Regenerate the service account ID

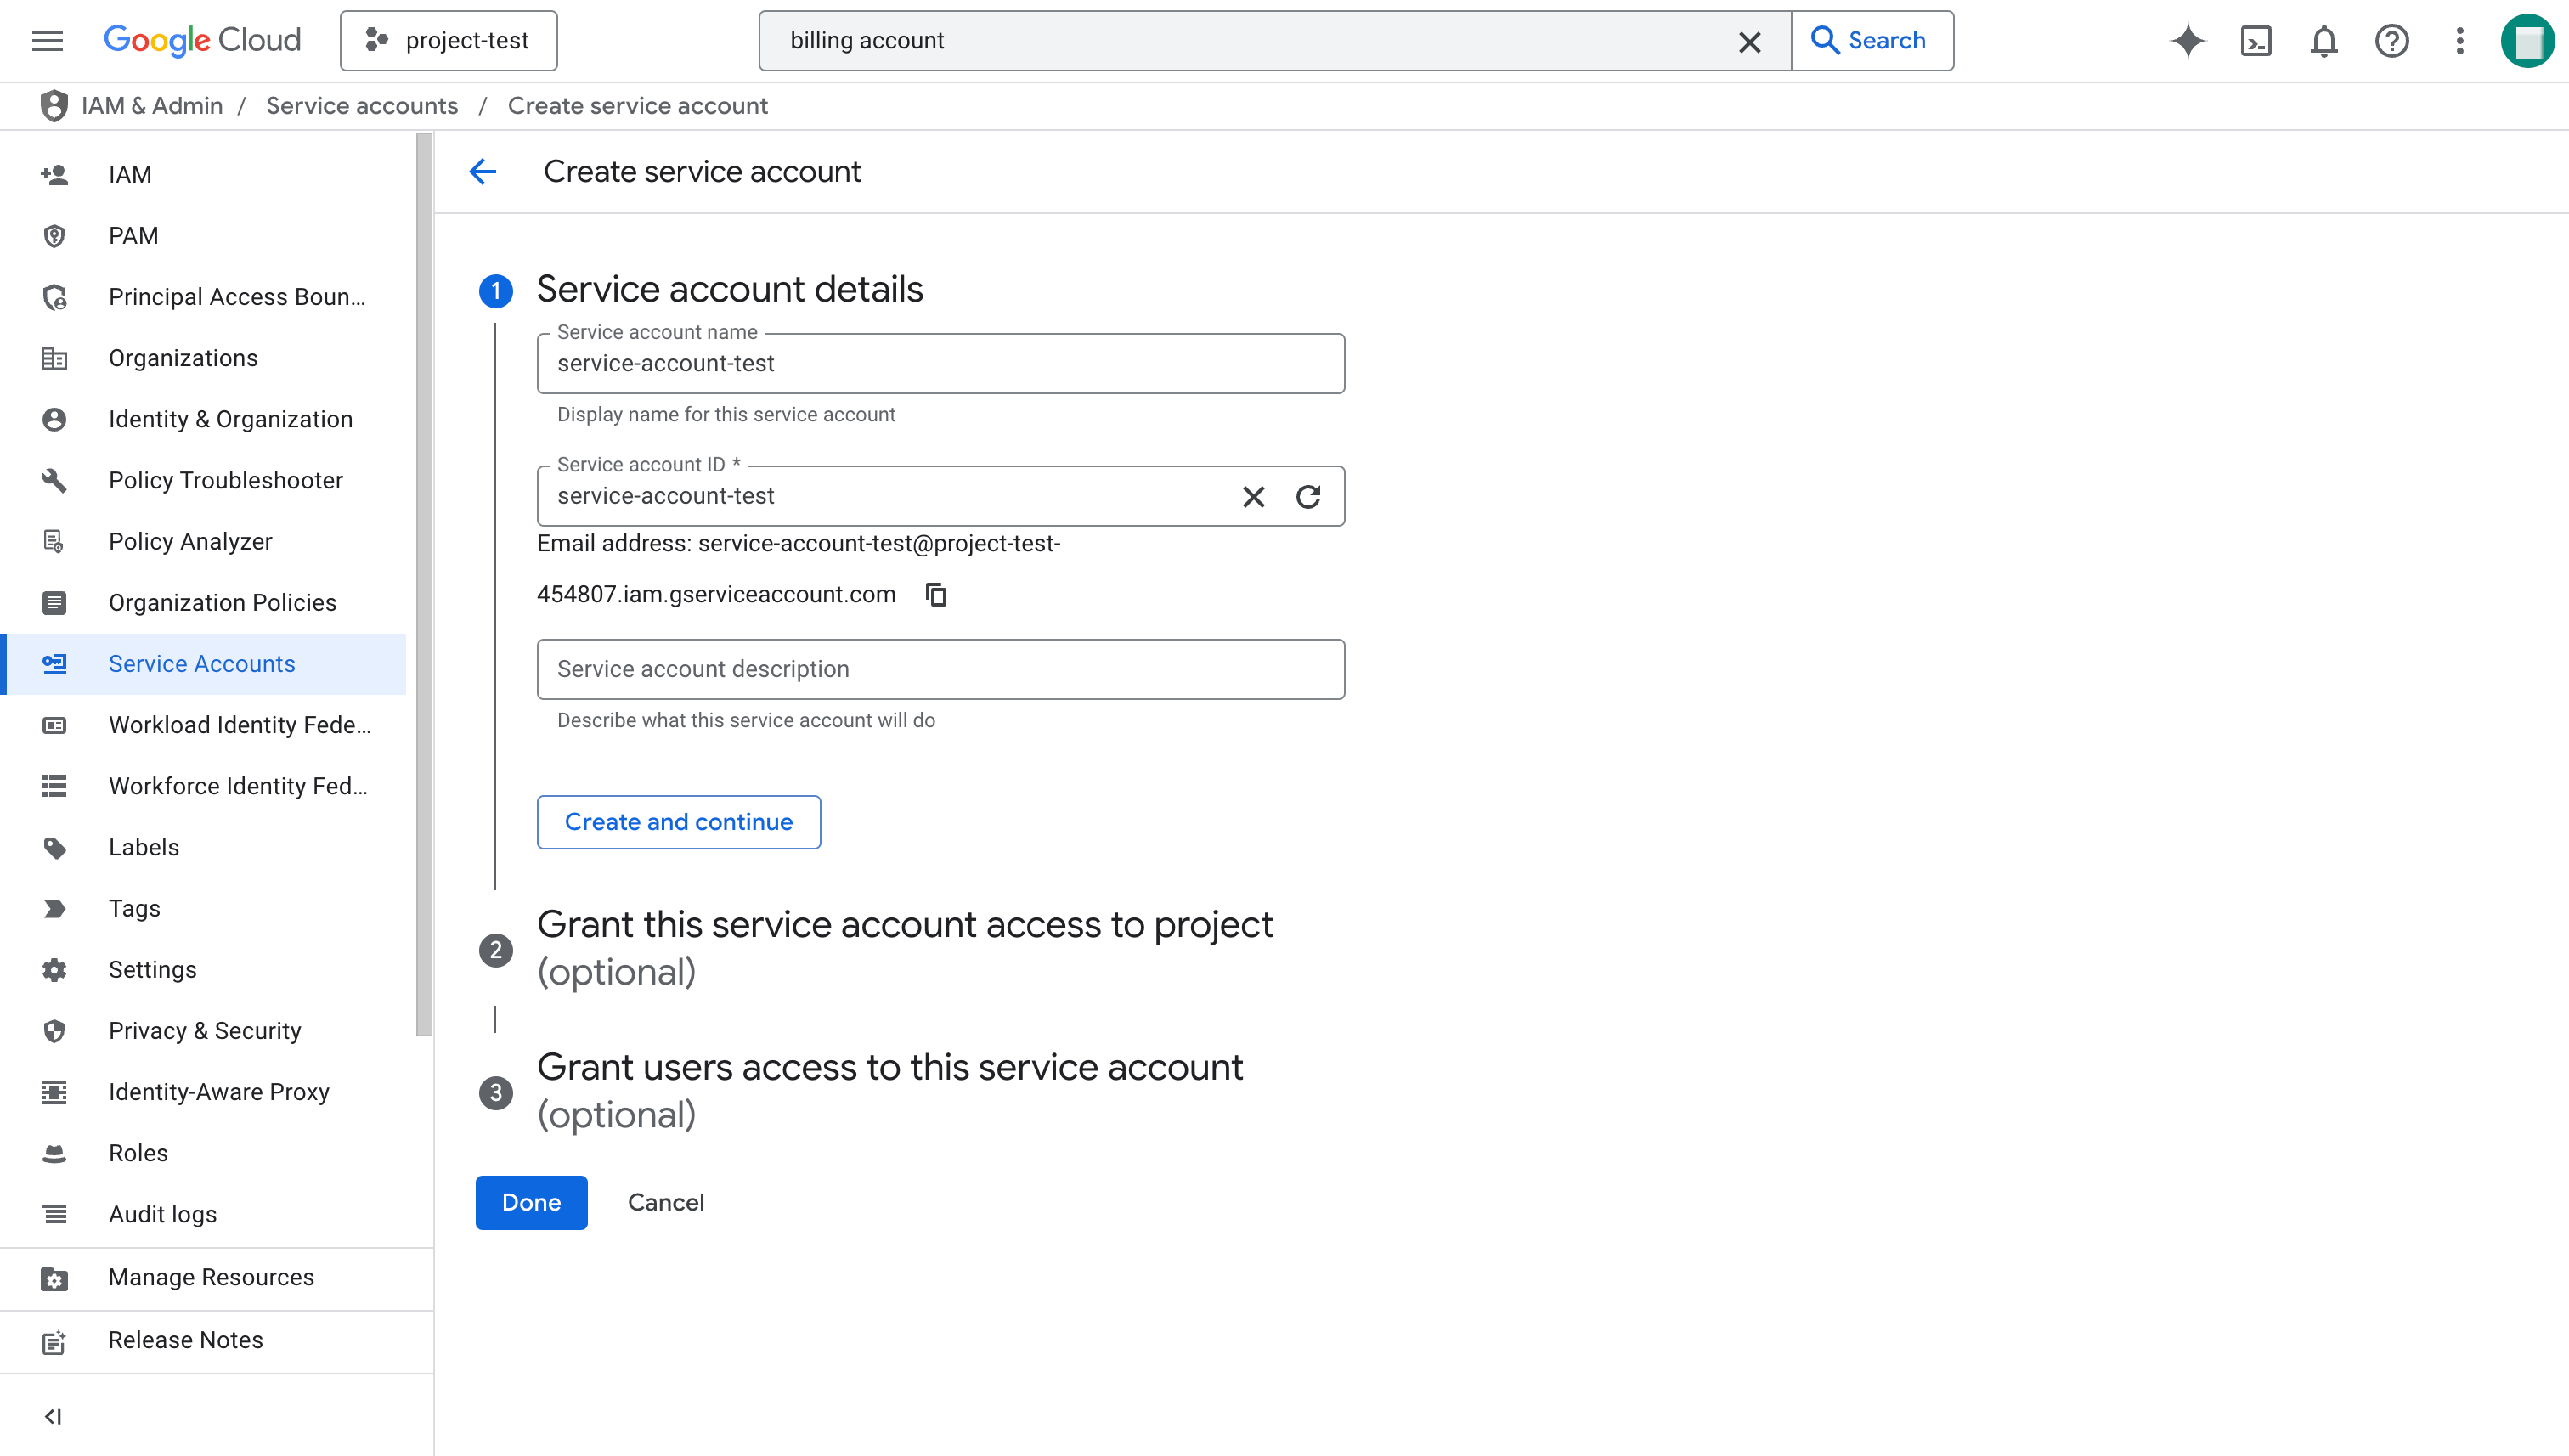(1308, 497)
